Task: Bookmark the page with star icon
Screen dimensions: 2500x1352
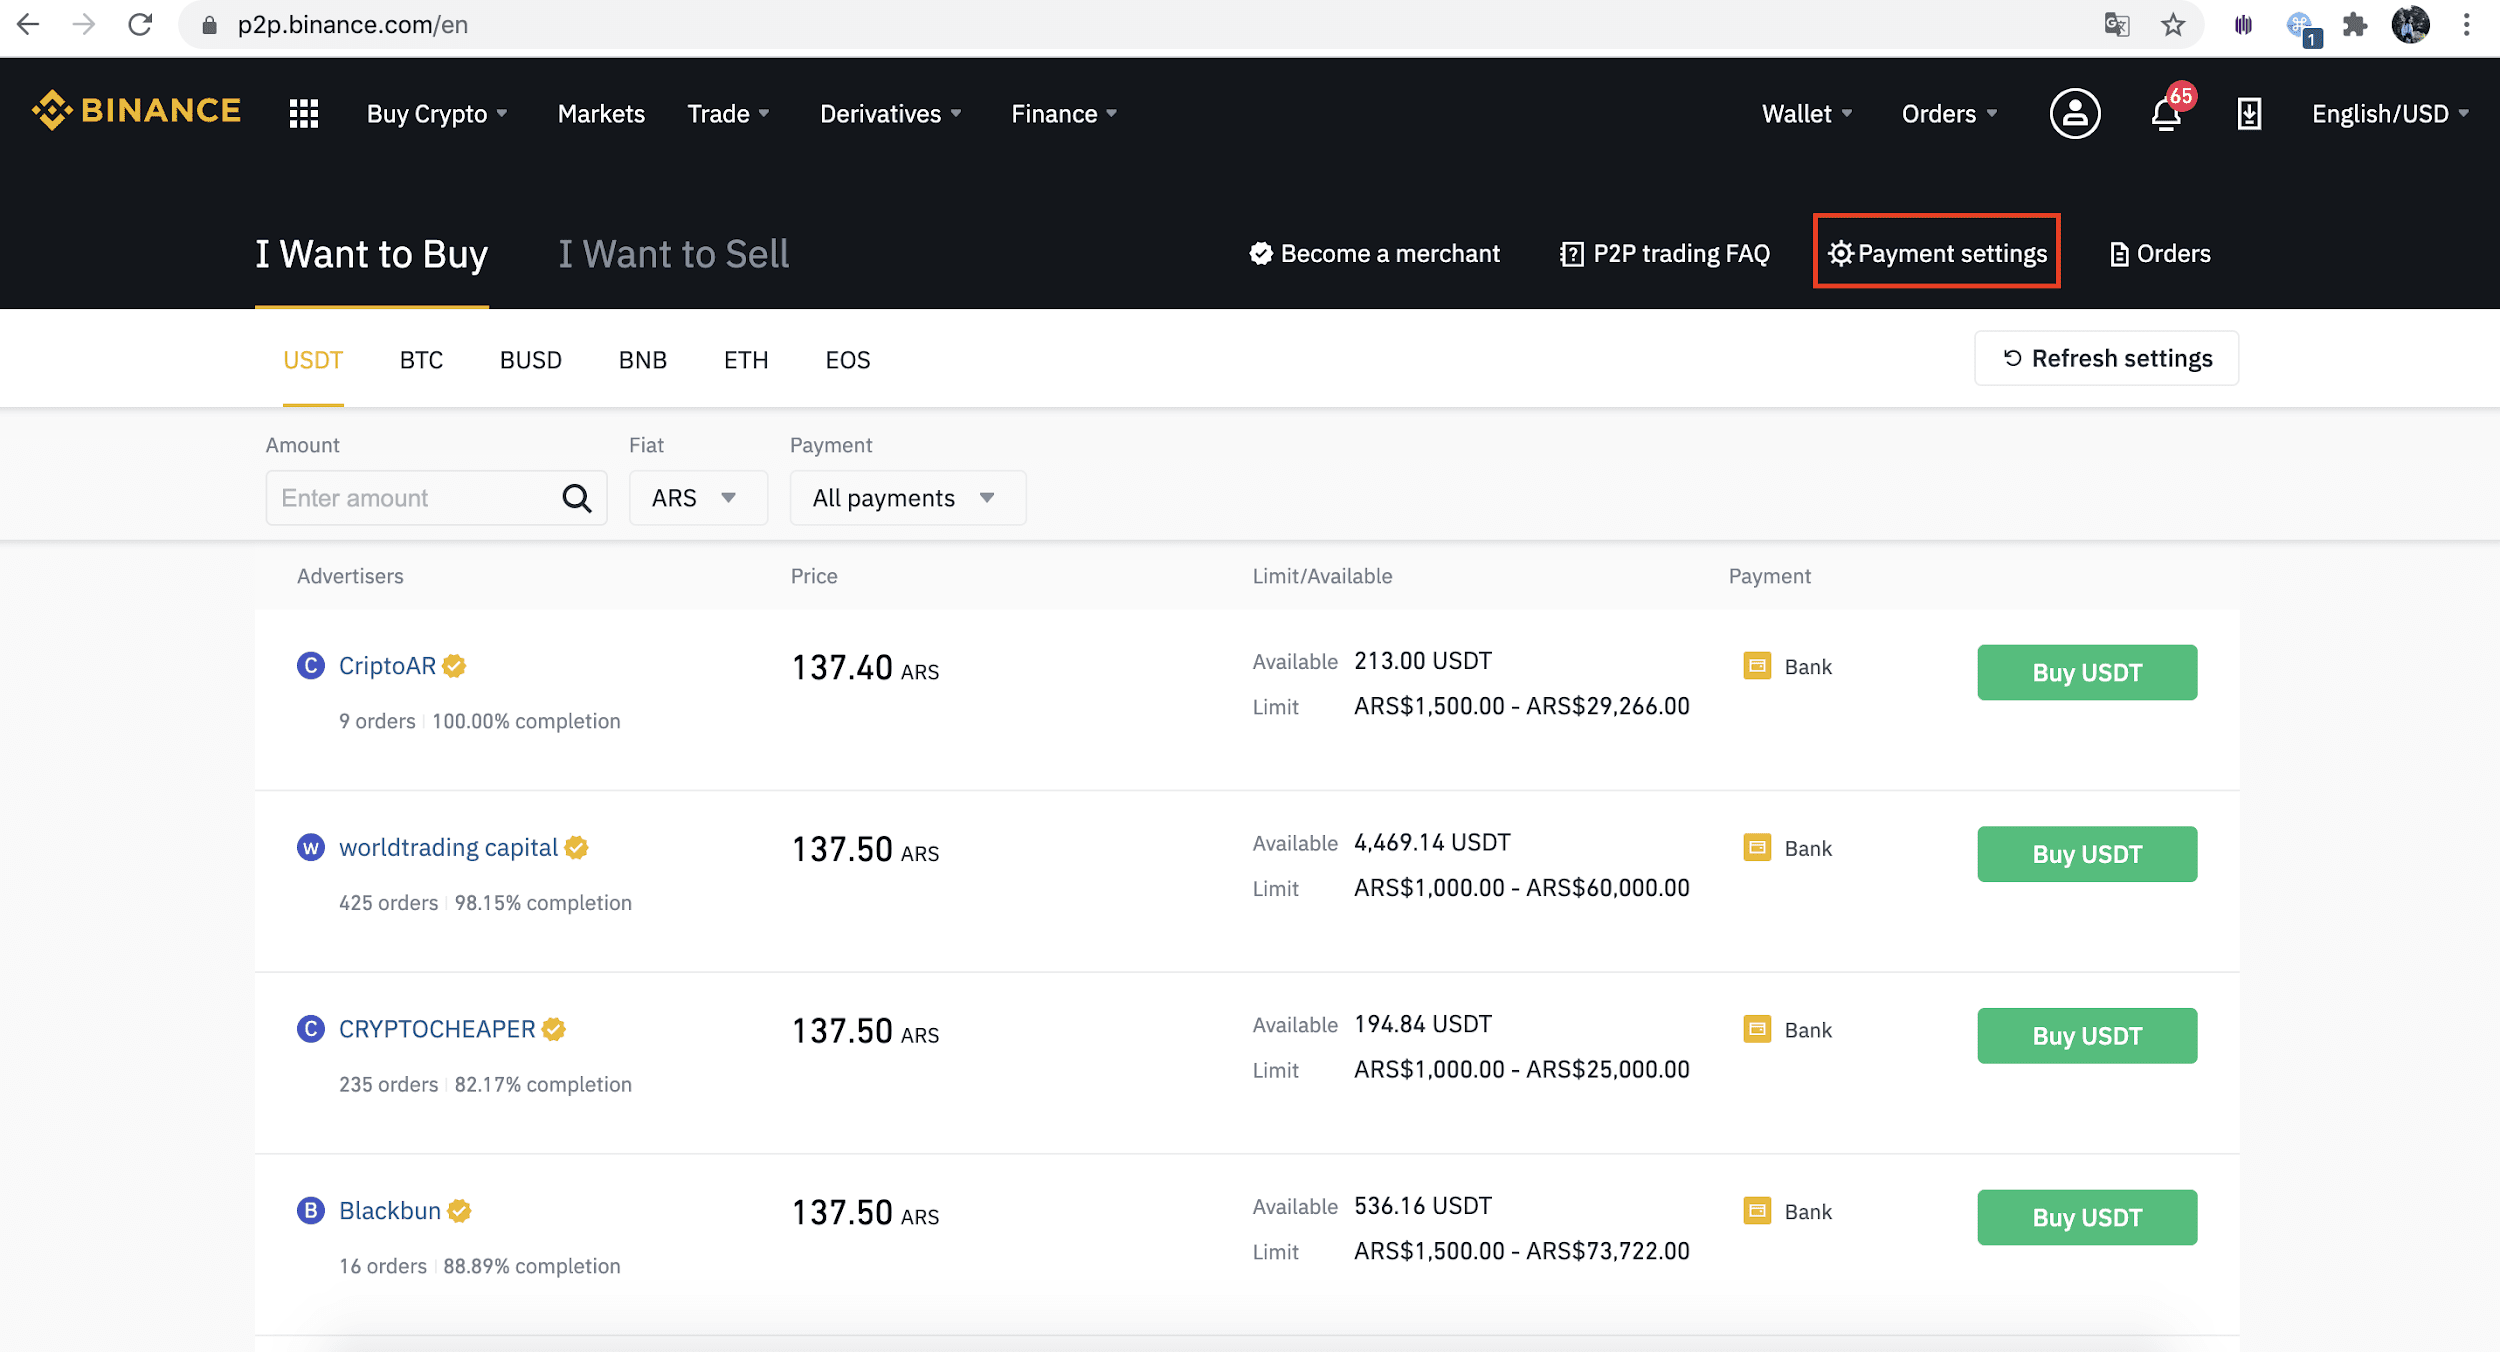Action: pos(2173,24)
